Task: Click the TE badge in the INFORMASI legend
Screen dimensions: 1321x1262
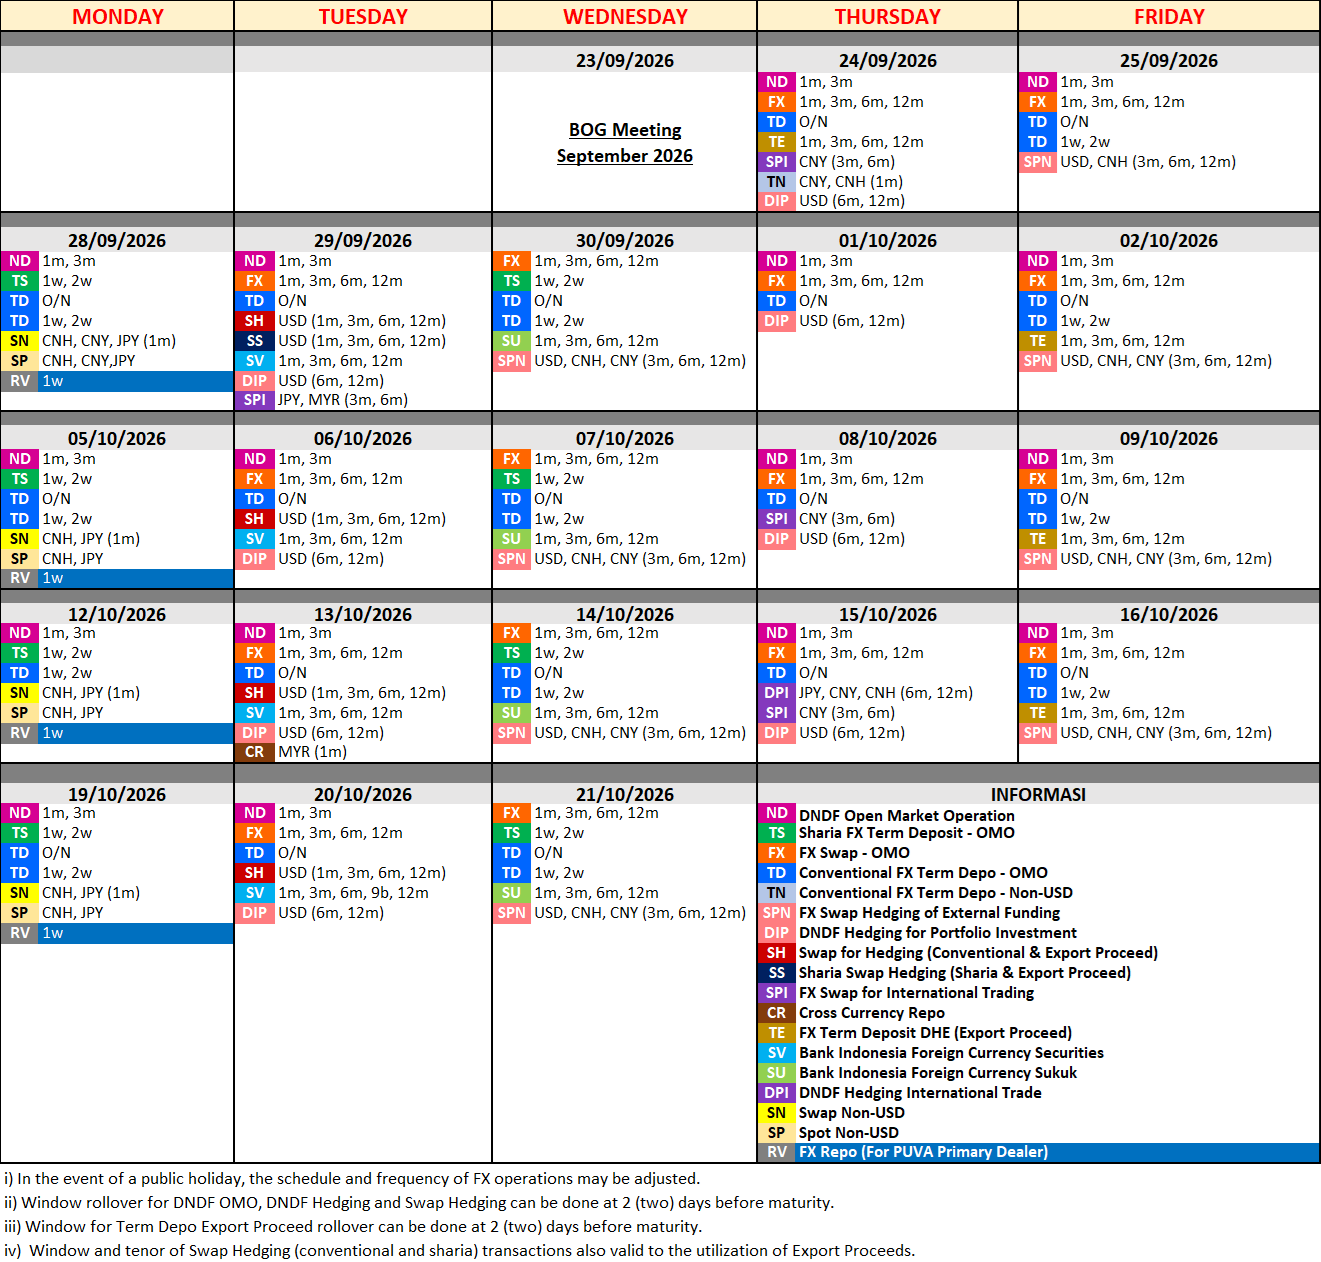Action: (777, 1033)
